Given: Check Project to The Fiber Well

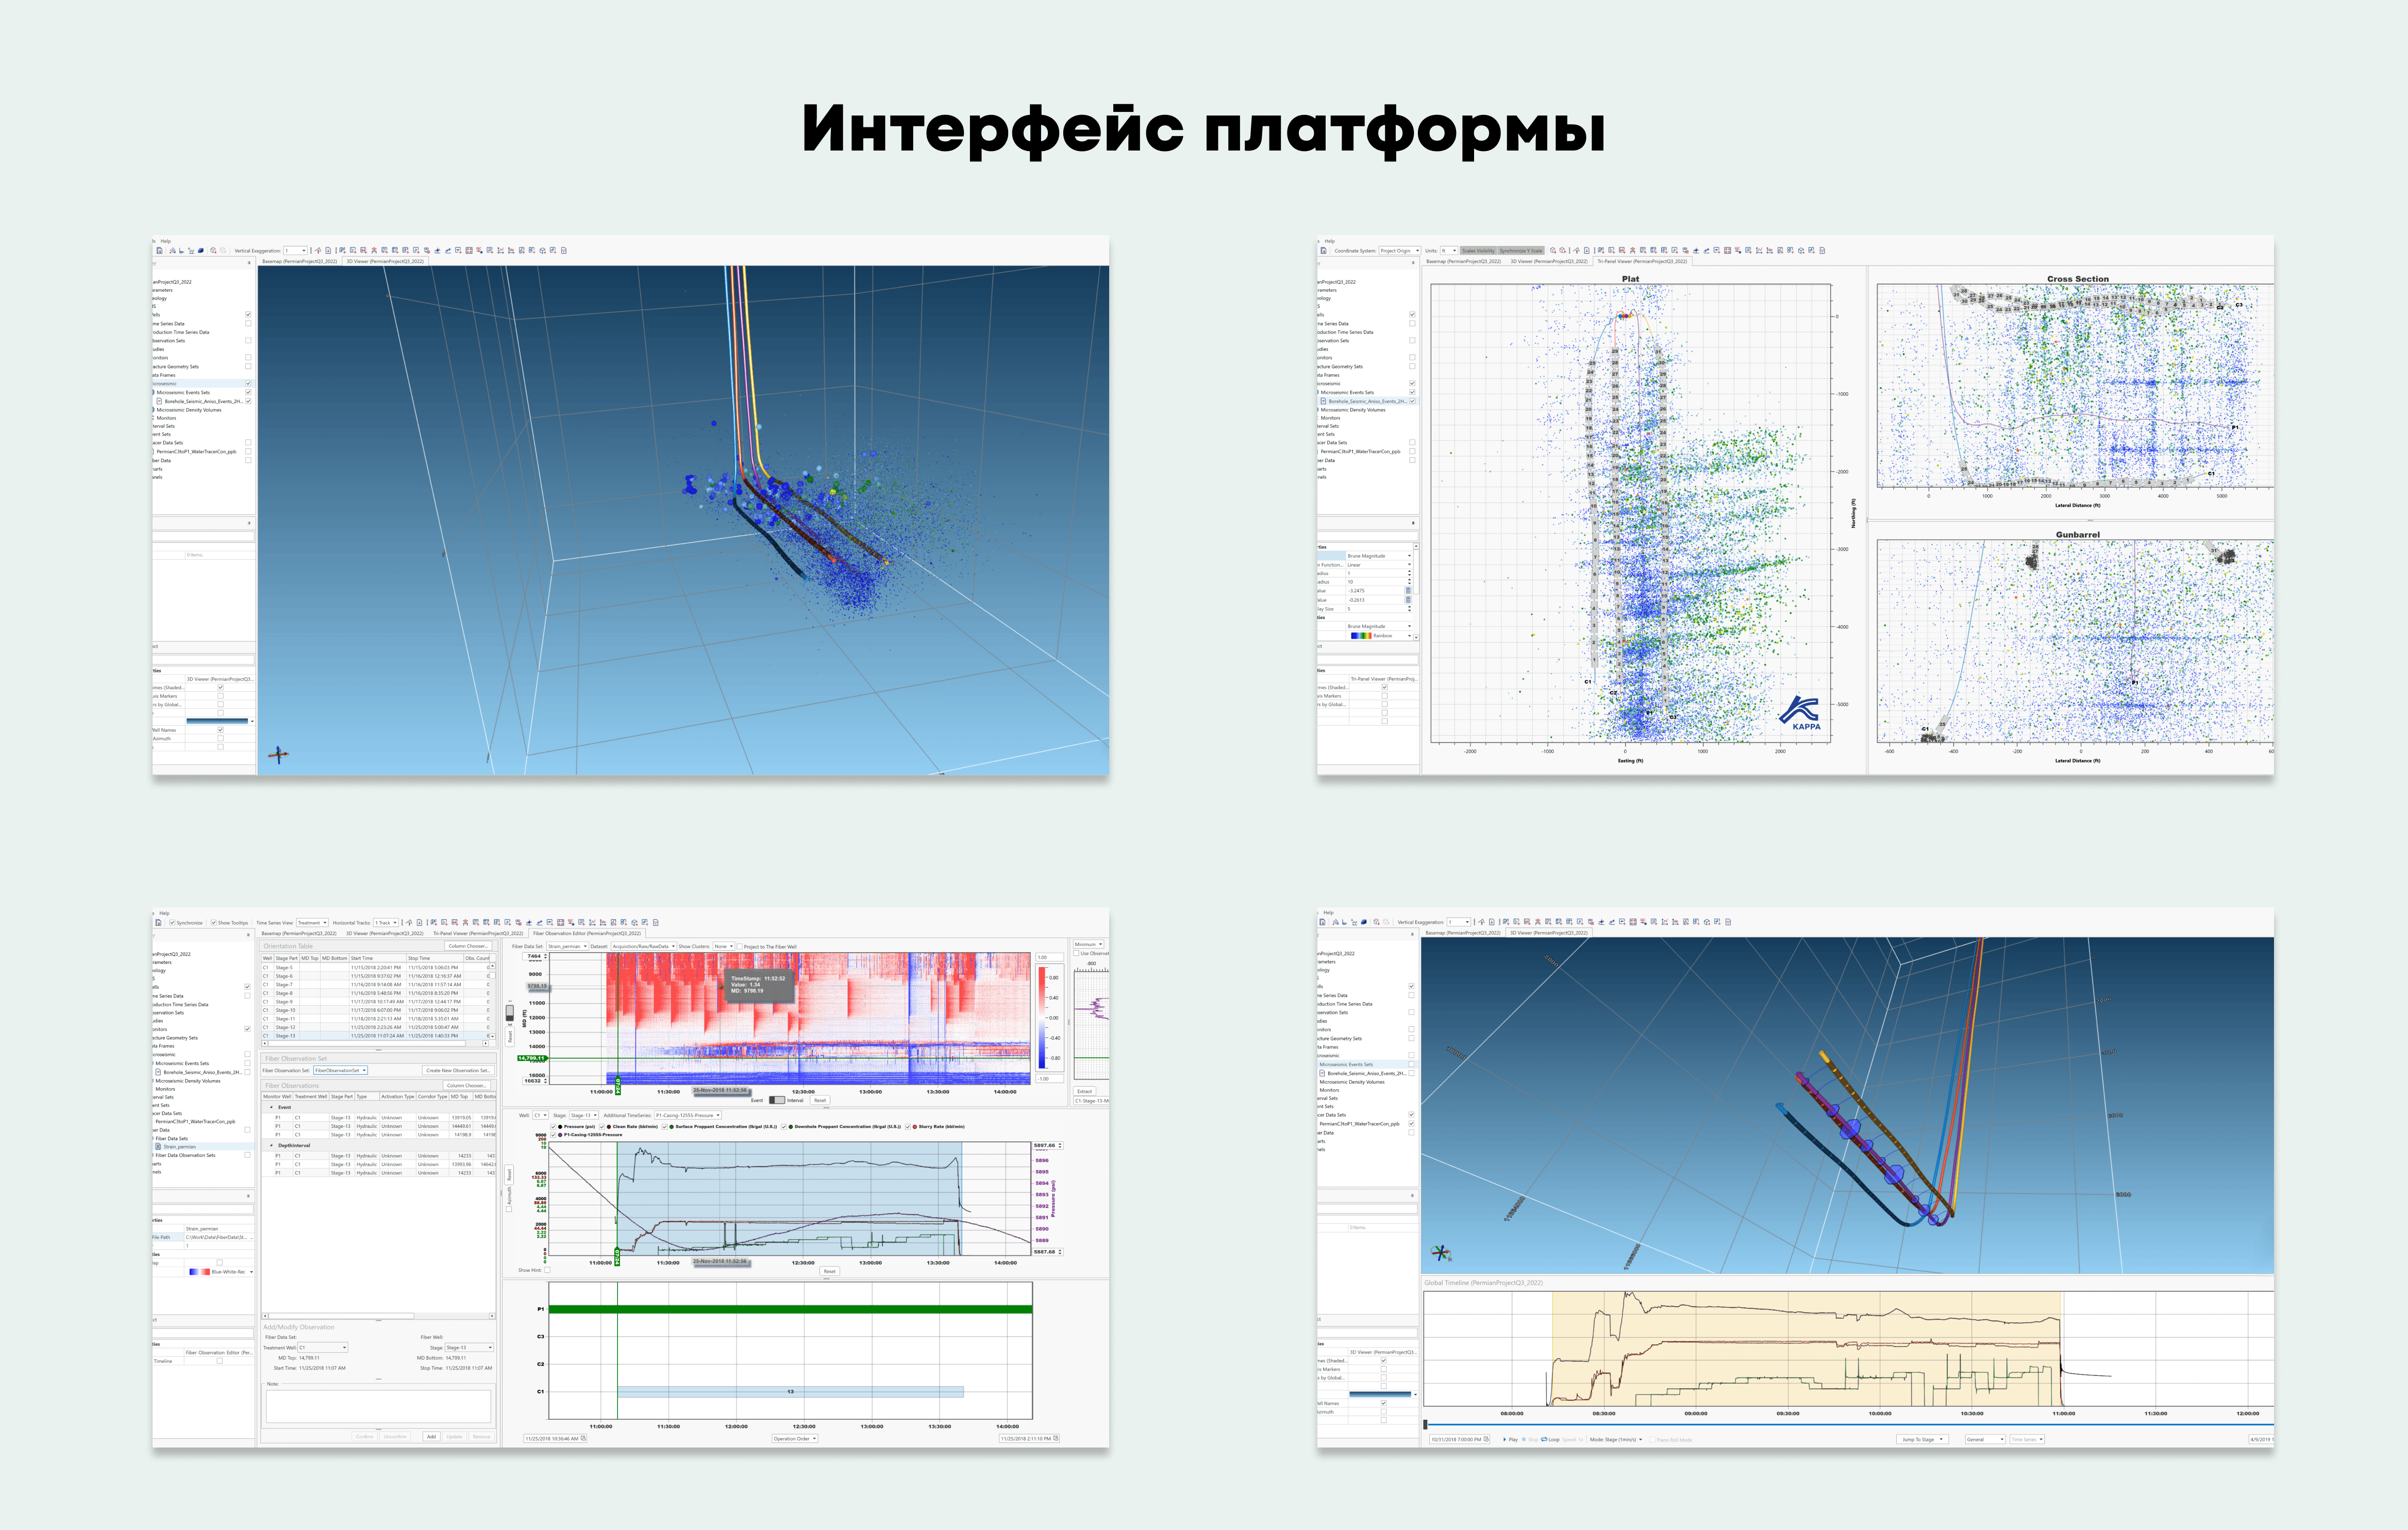Looking at the screenshot, I should (739, 946).
